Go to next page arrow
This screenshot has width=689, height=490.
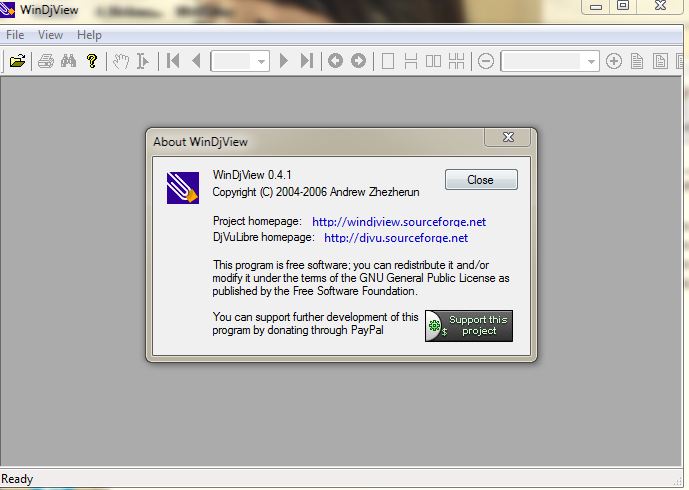[284, 61]
